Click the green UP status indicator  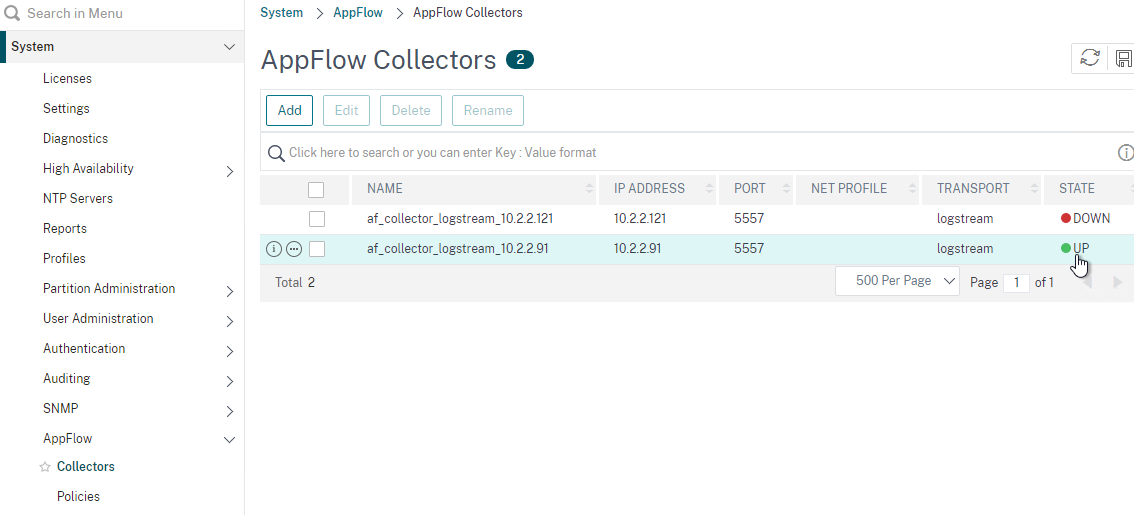pos(1066,248)
